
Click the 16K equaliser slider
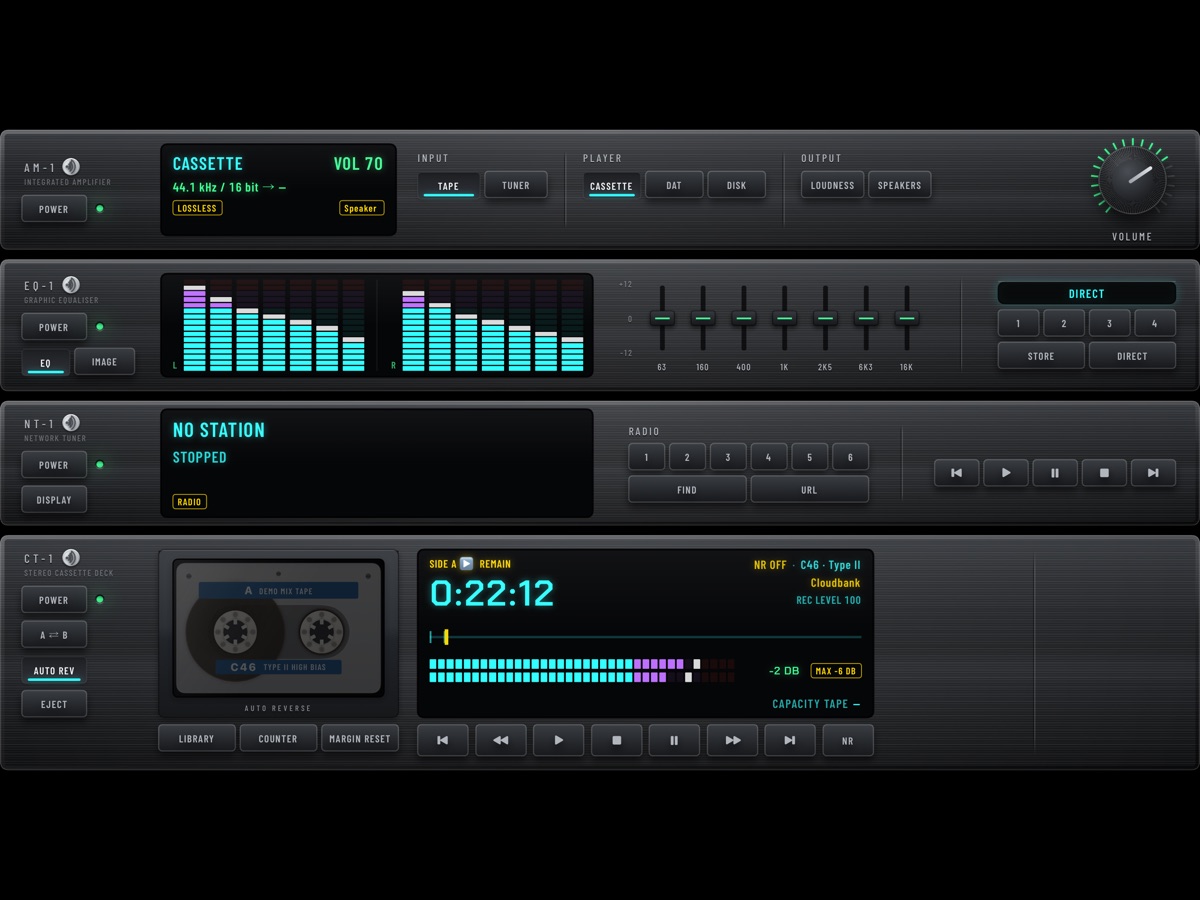[x=906, y=318]
